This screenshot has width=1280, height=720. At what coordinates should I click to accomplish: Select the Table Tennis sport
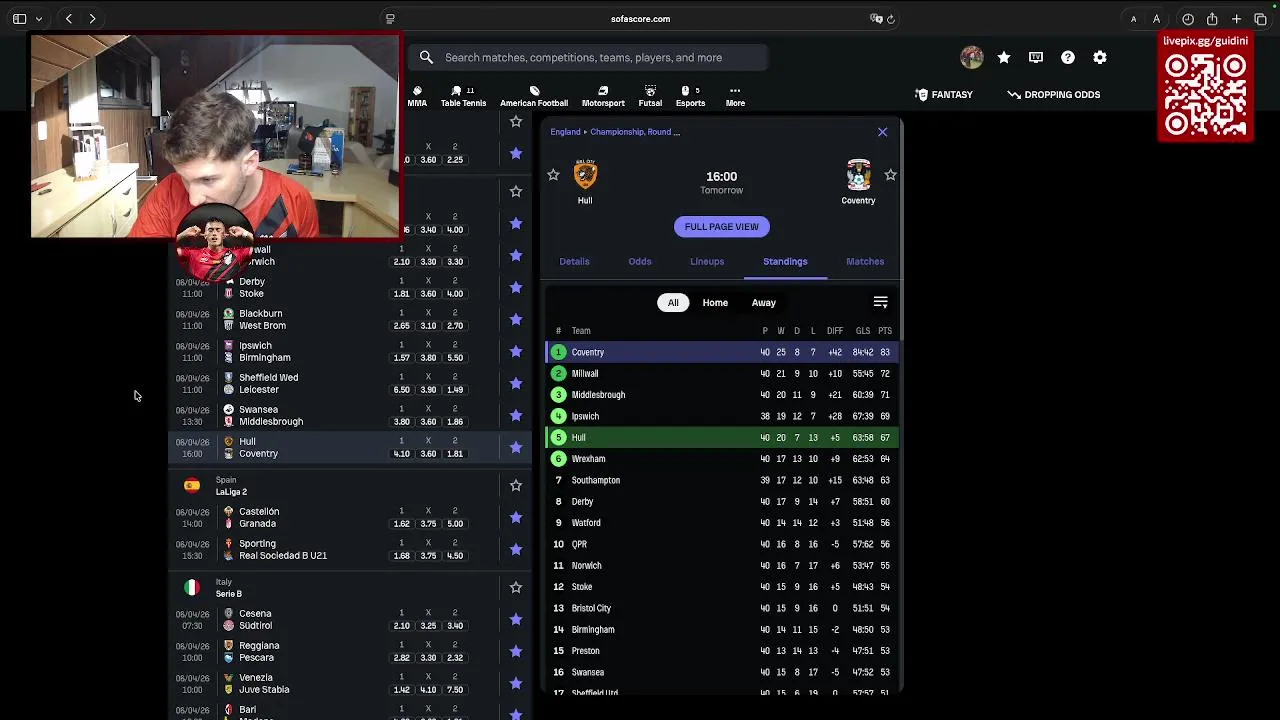click(x=463, y=96)
